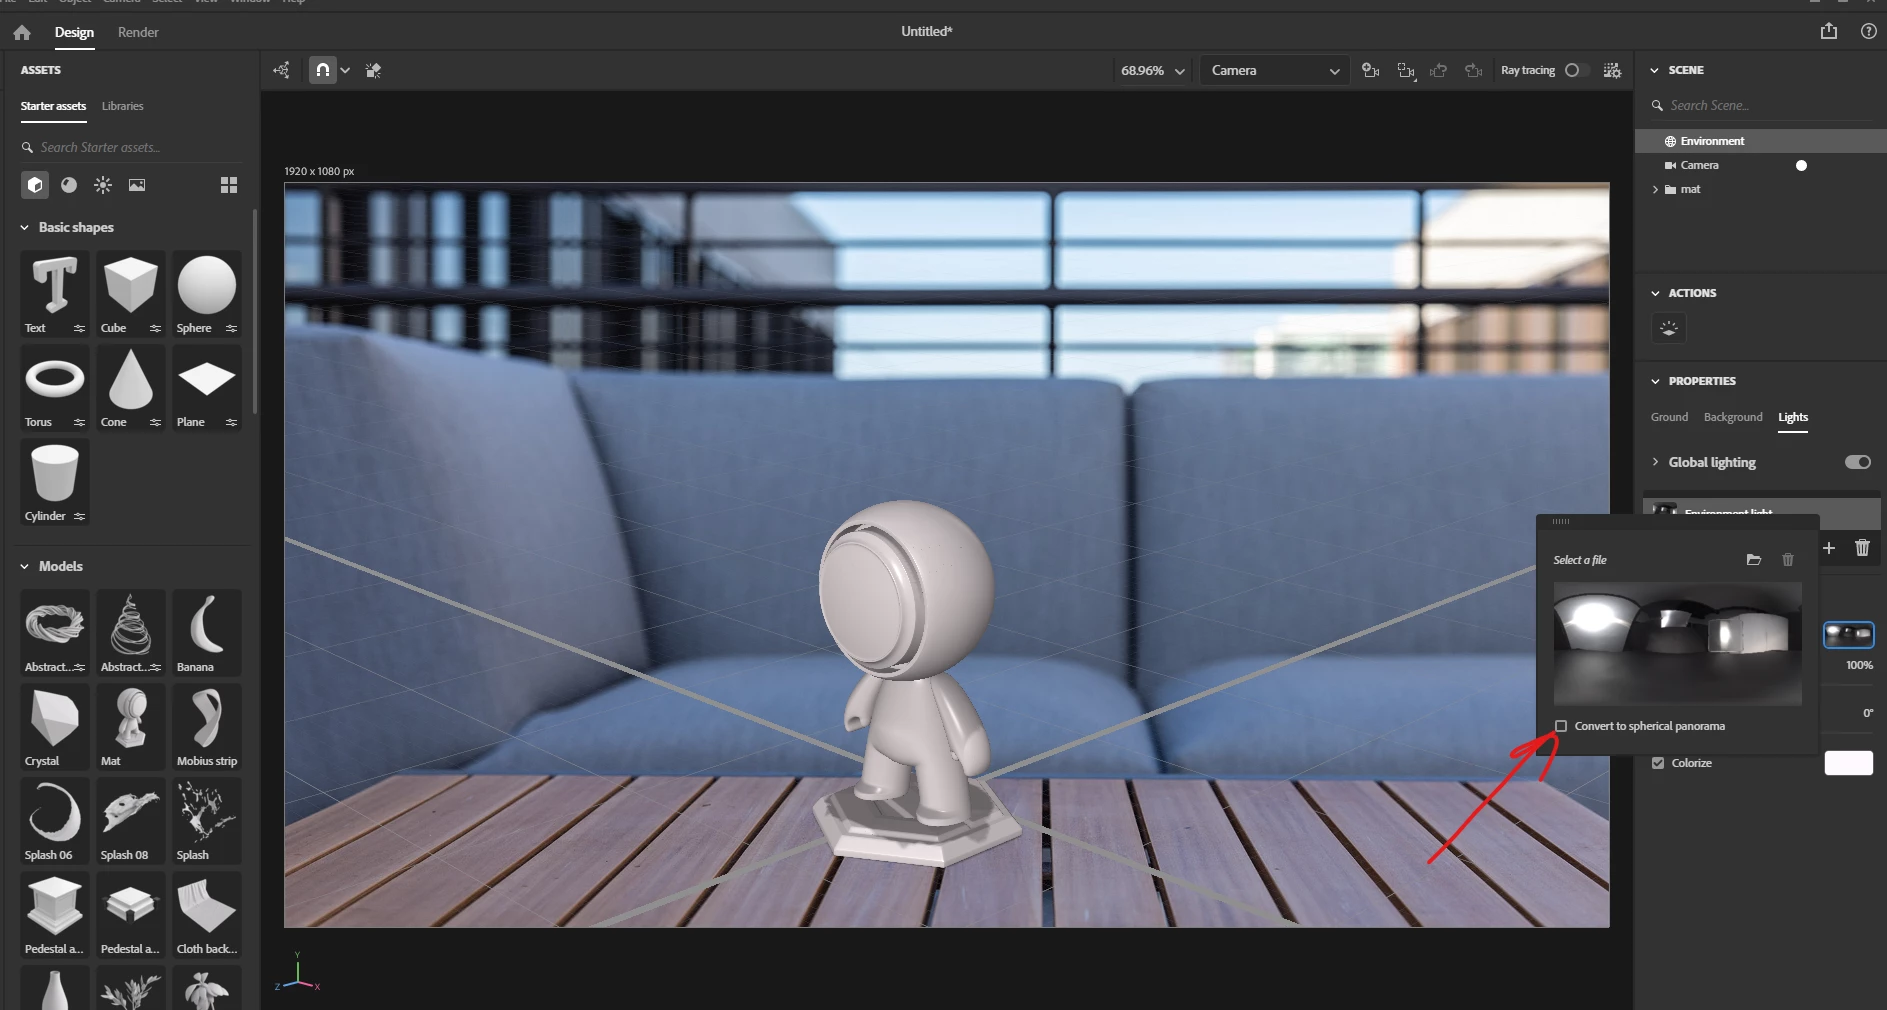
Task: Click the camera undo icon
Action: [x=1439, y=70]
